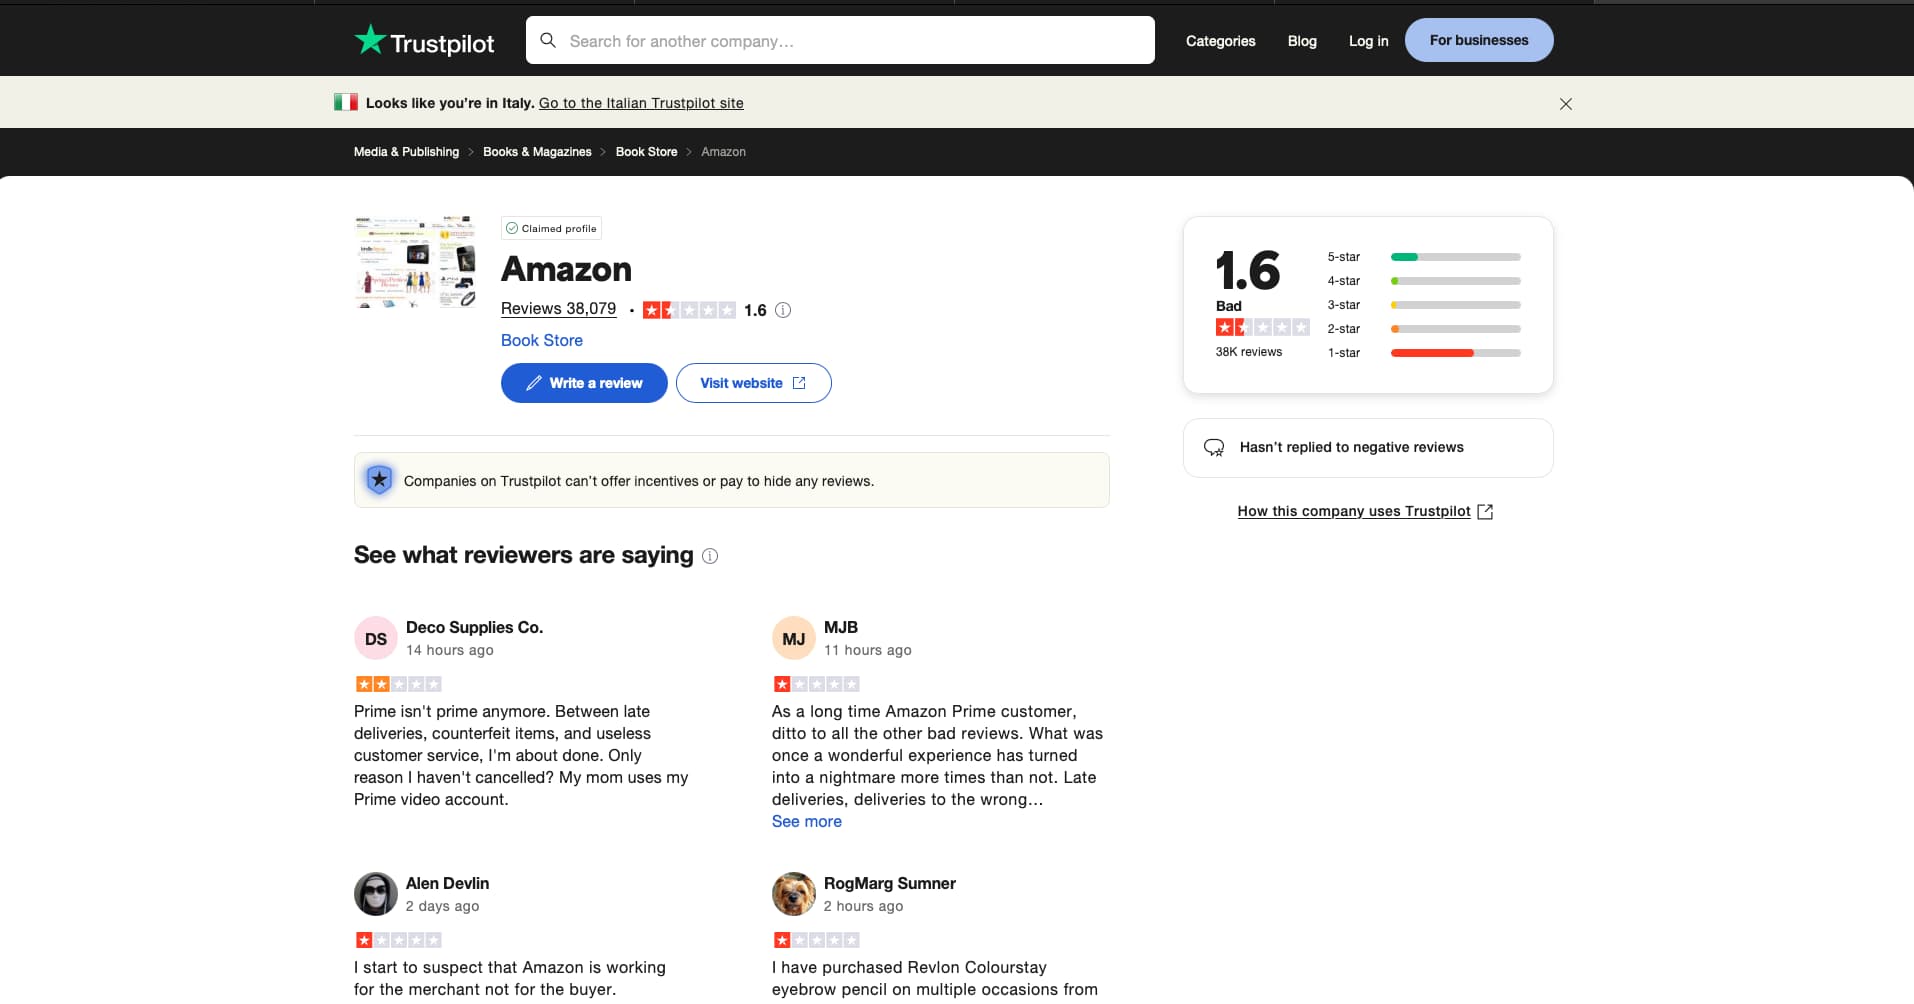
Task: Click the star rating beside Reviews 38,079
Action: pos(689,310)
